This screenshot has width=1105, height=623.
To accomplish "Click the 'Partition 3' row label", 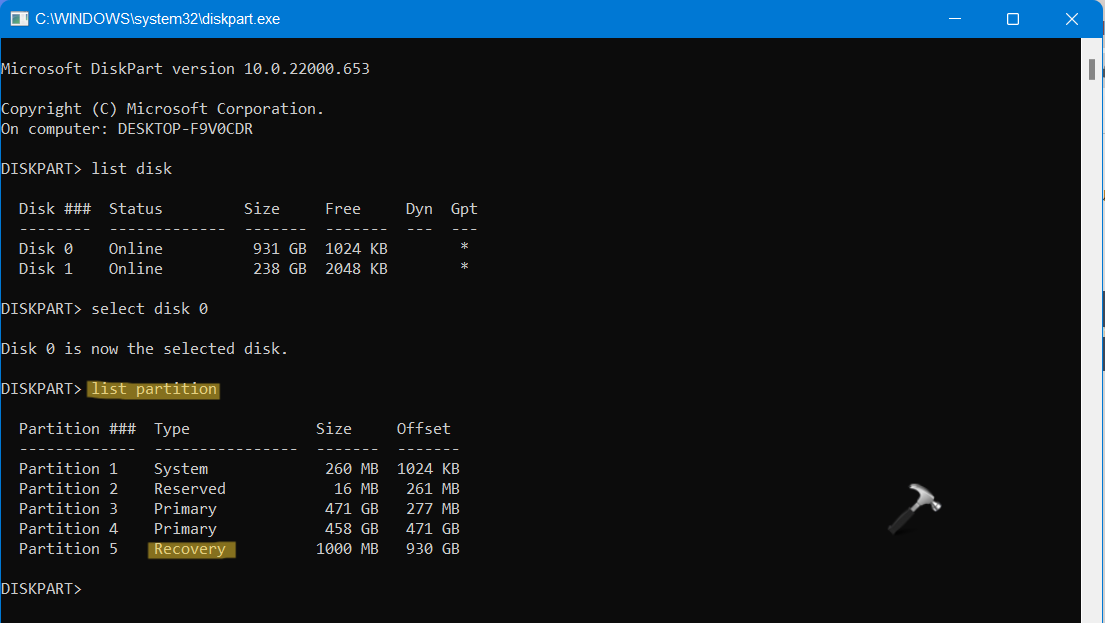I will tap(68, 509).
